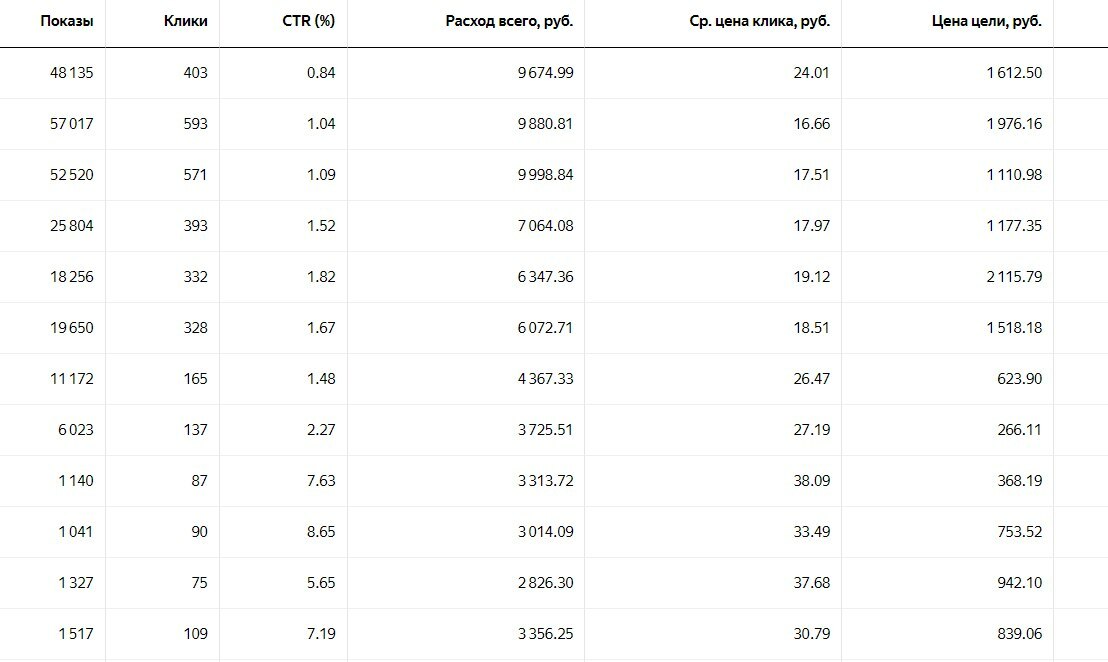Select the click price cell 37.68
Screen dimensions: 1108x662
pyautogui.click(x=811, y=583)
